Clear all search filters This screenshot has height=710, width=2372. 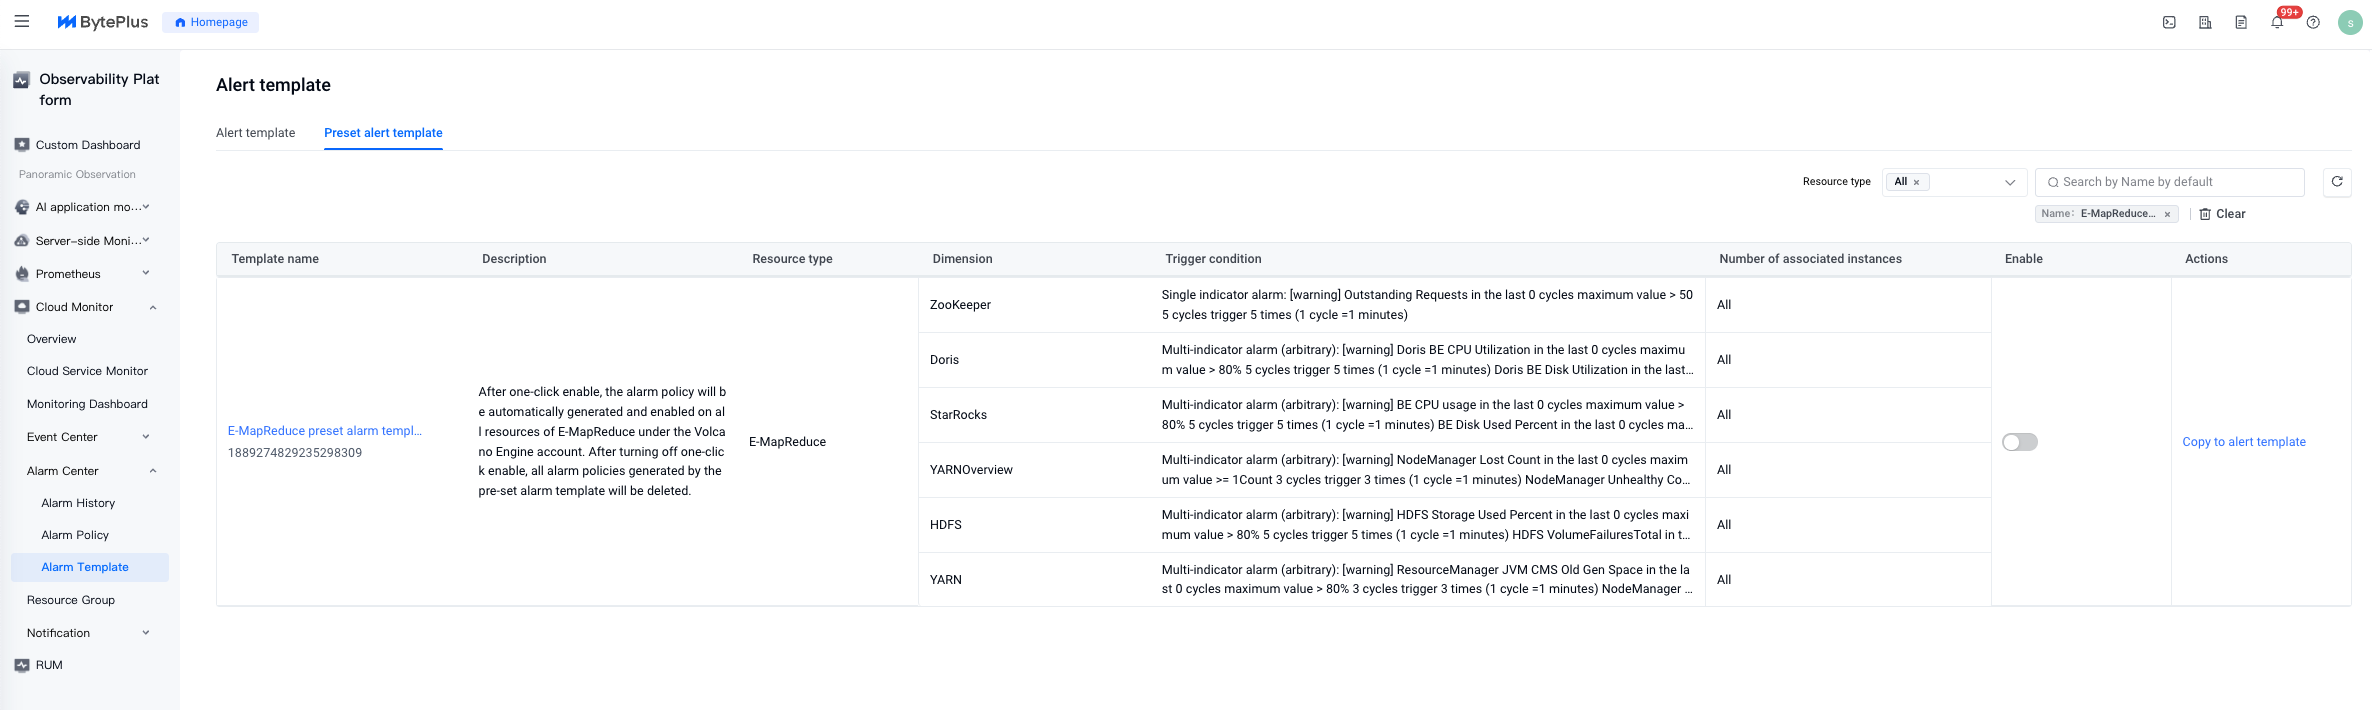pos(2222,214)
